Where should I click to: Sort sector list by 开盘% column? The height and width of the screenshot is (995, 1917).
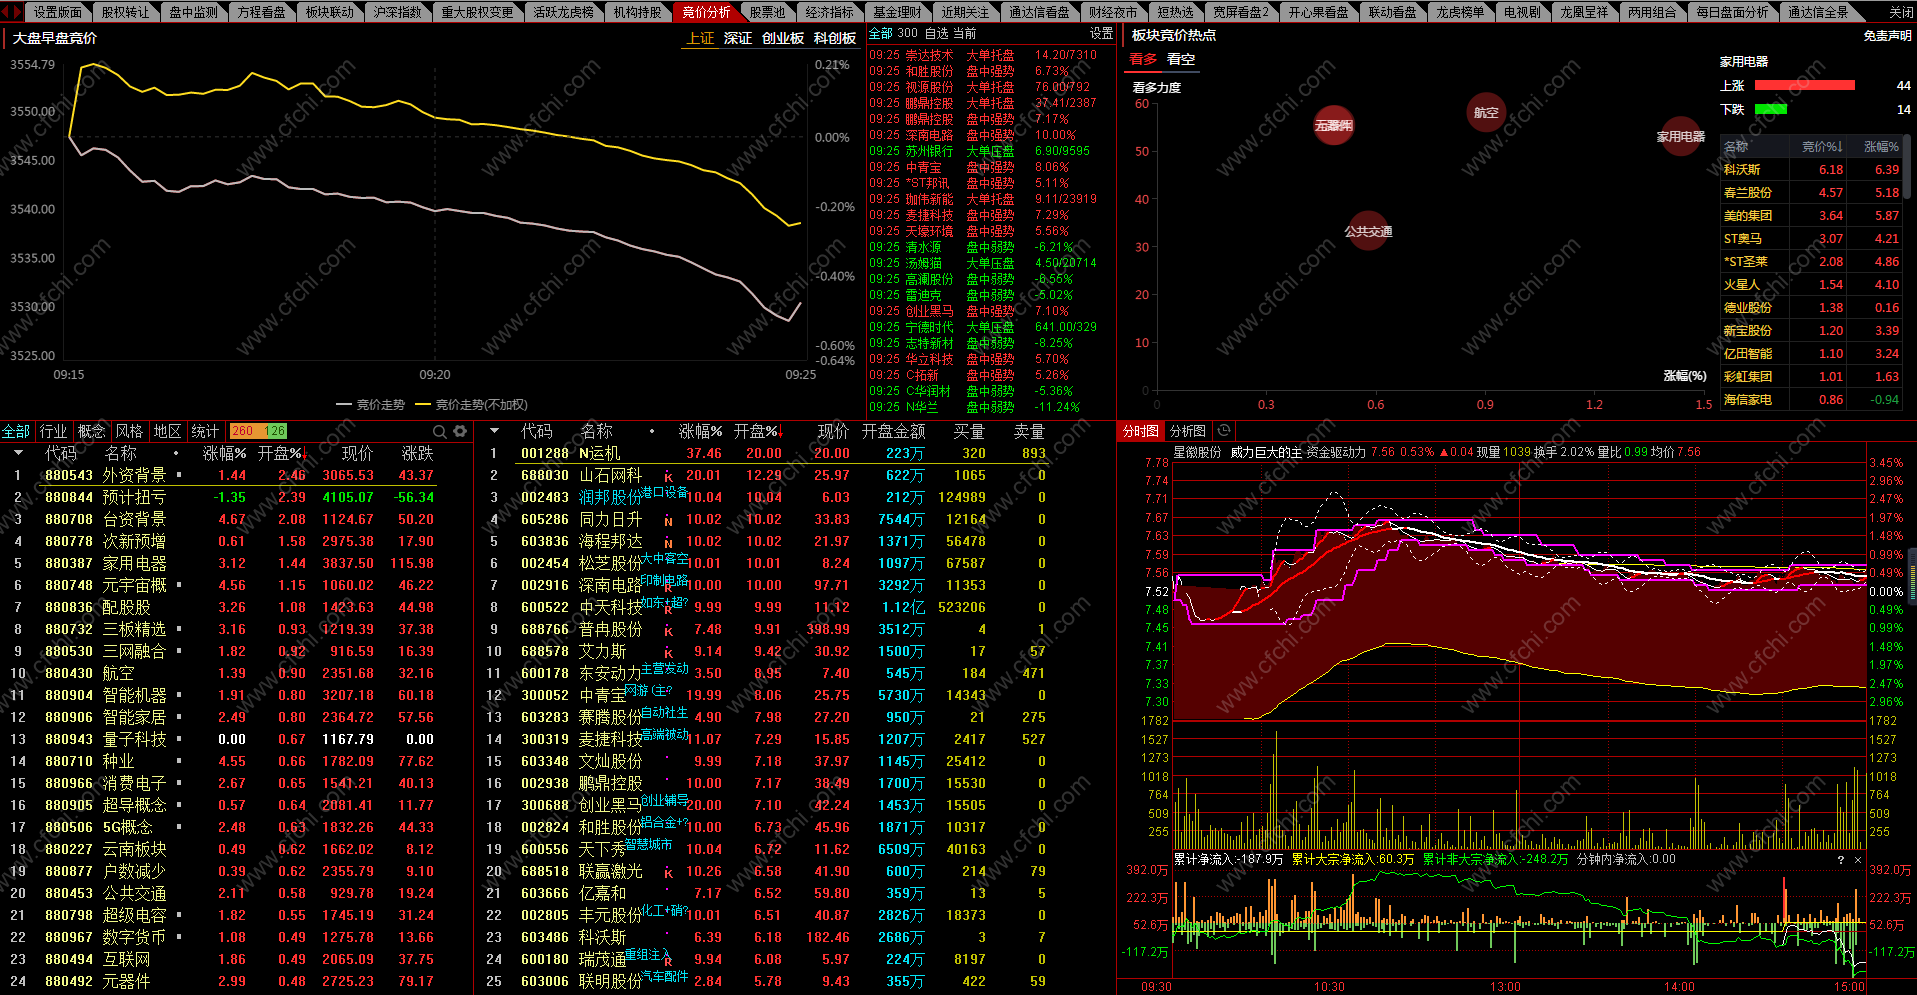281,453
